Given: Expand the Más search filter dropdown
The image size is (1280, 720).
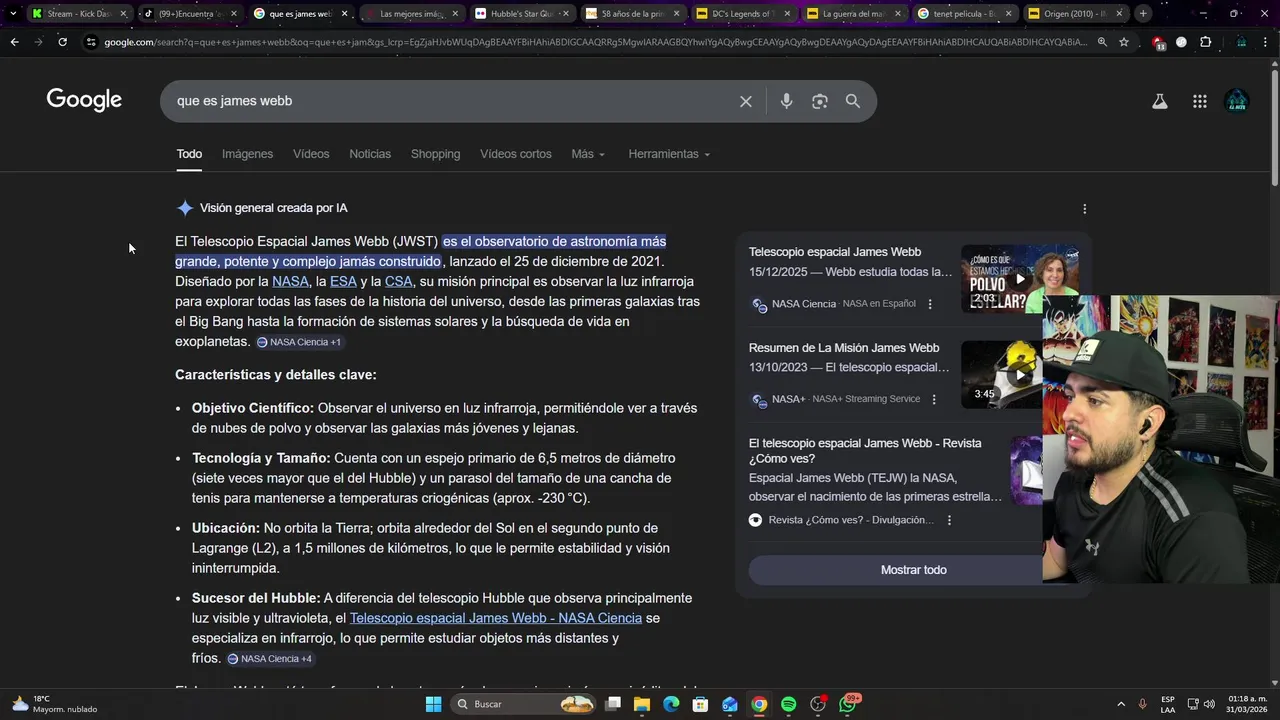Looking at the screenshot, I should 588,154.
